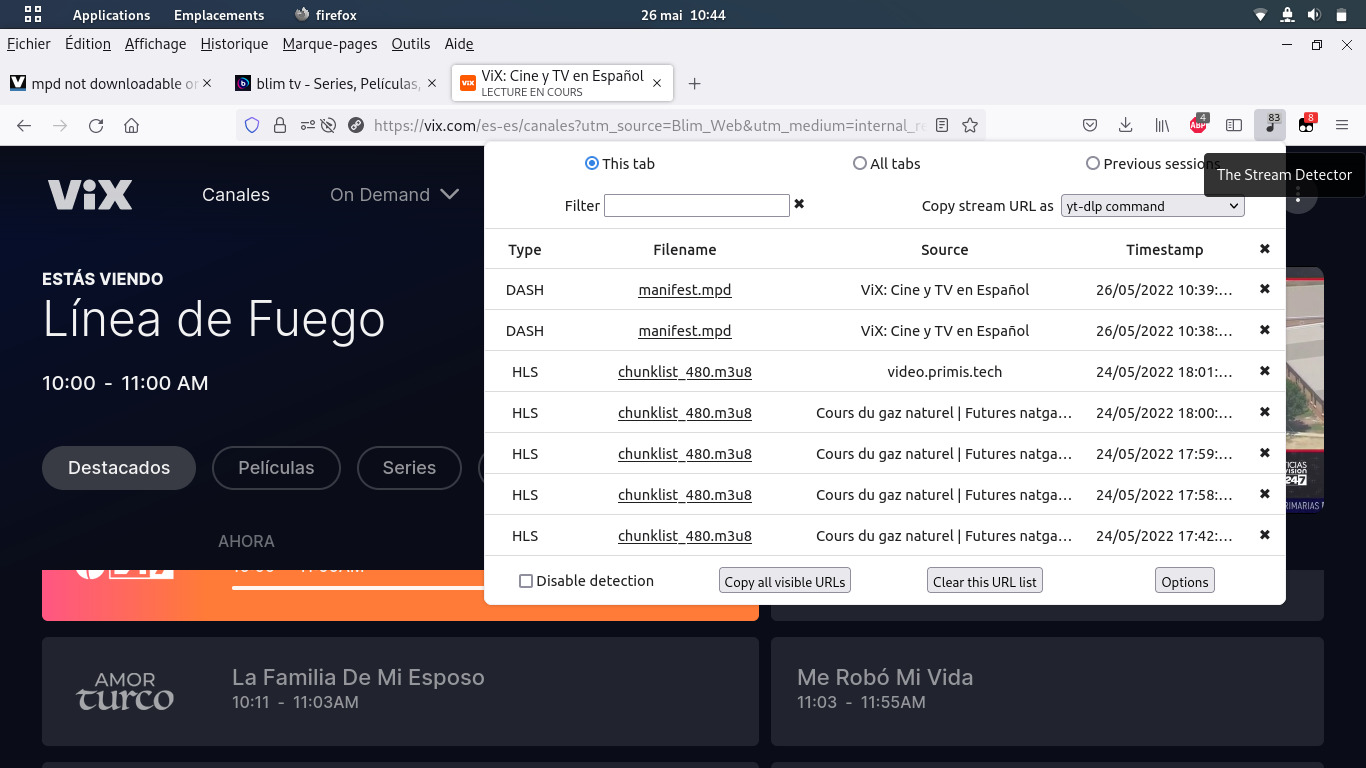The width and height of the screenshot is (1366, 768).
Task: Open the Outils menu
Action: click(411, 44)
